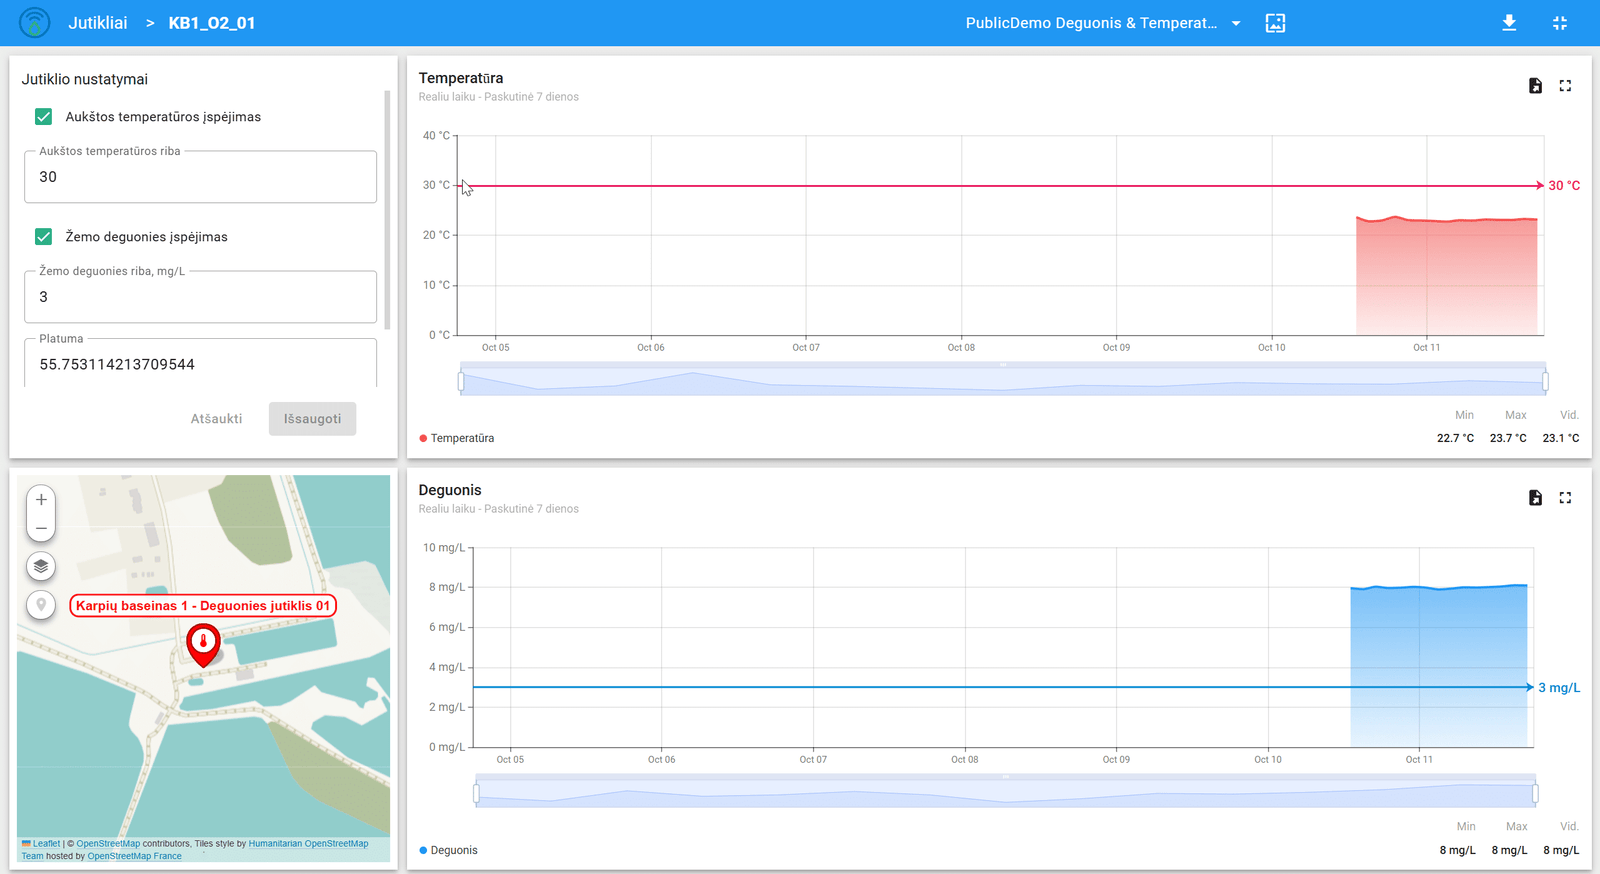The image size is (1600, 874).
Task: Click the app logo icon in header
Action: [35, 23]
